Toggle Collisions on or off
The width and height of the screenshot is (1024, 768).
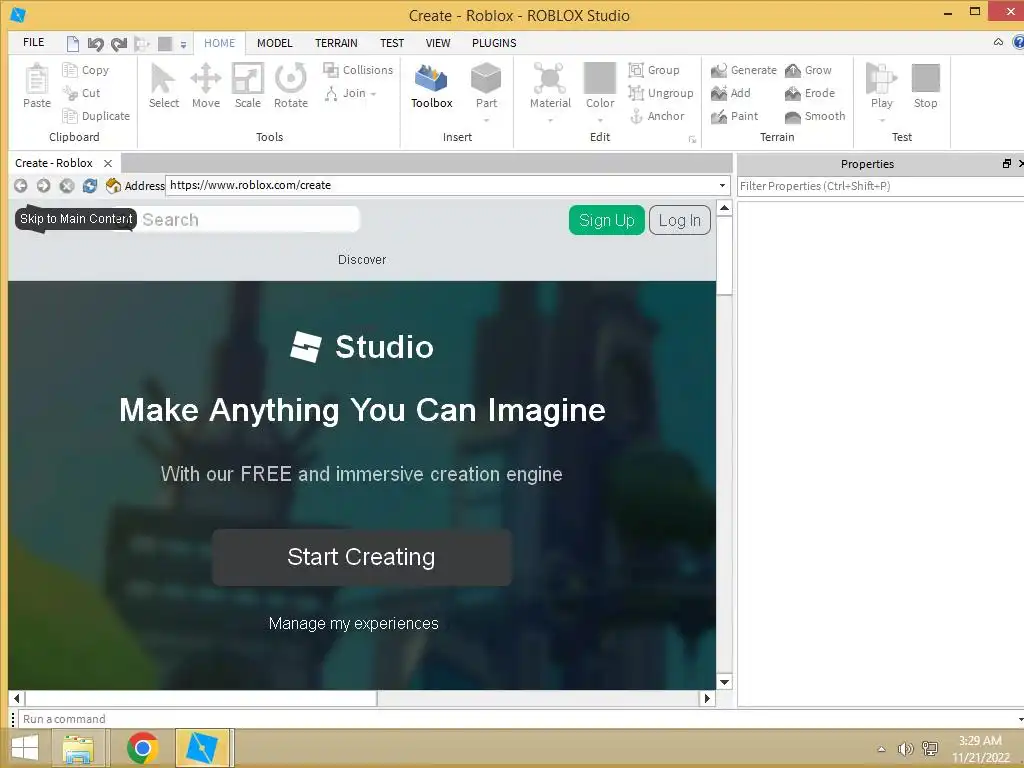[x=358, y=70]
